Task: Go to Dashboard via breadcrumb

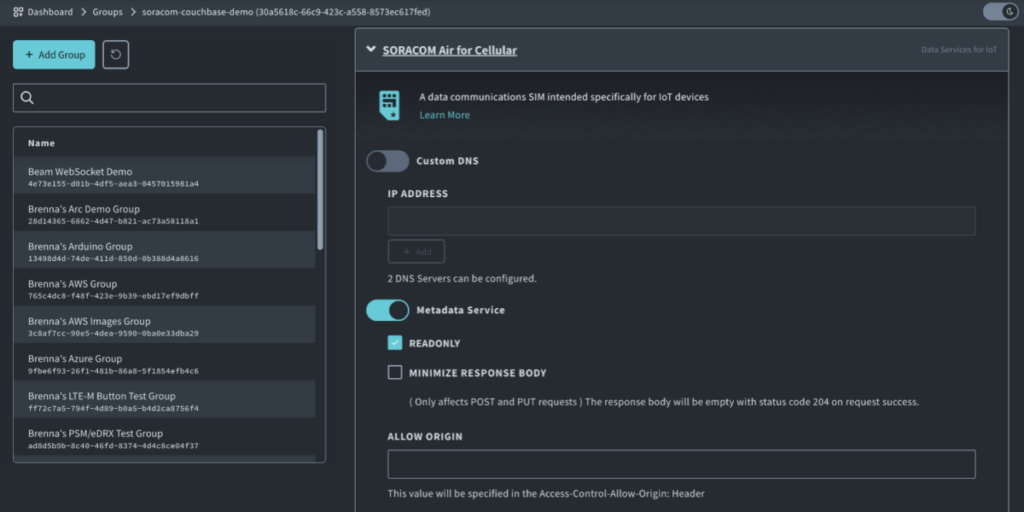Action: (50, 12)
